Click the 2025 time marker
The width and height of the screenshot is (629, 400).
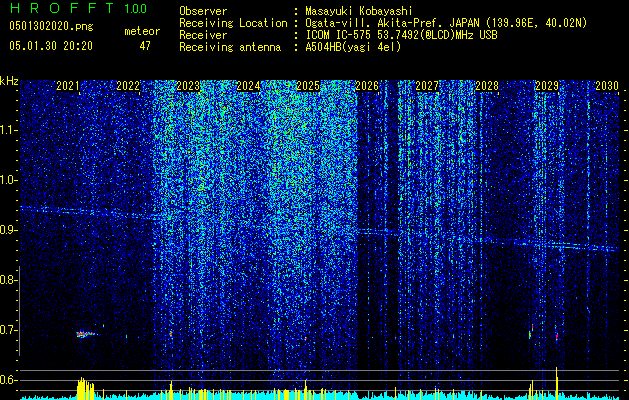[308, 86]
